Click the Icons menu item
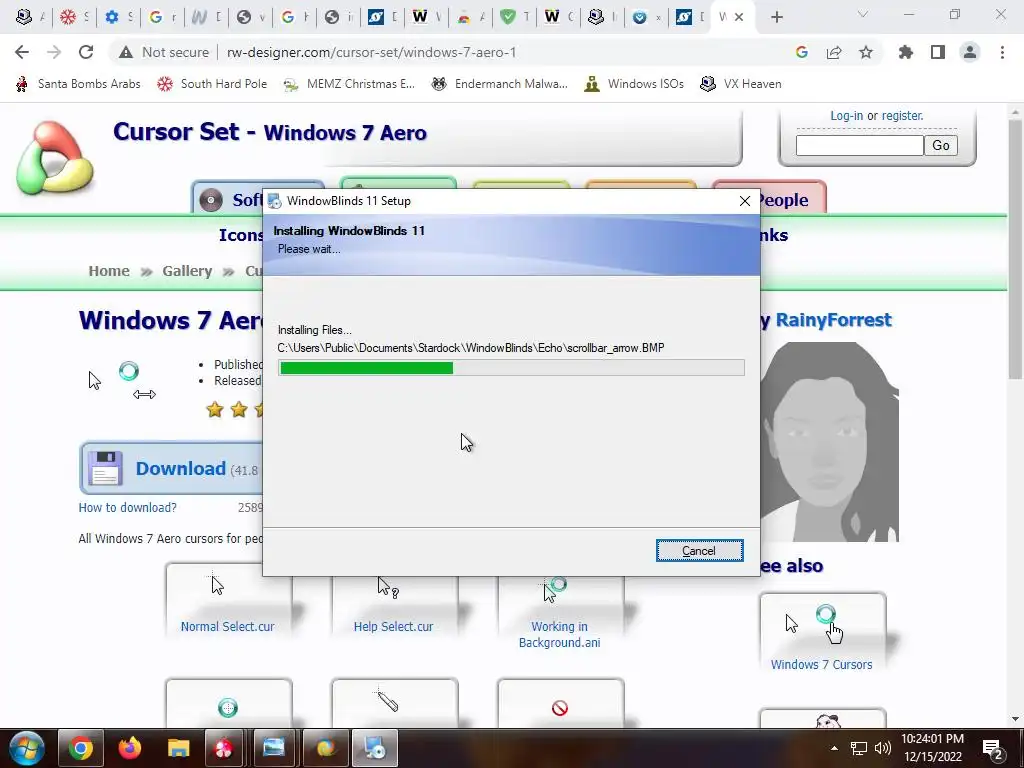1024x768 pixels. pos(240,235)
